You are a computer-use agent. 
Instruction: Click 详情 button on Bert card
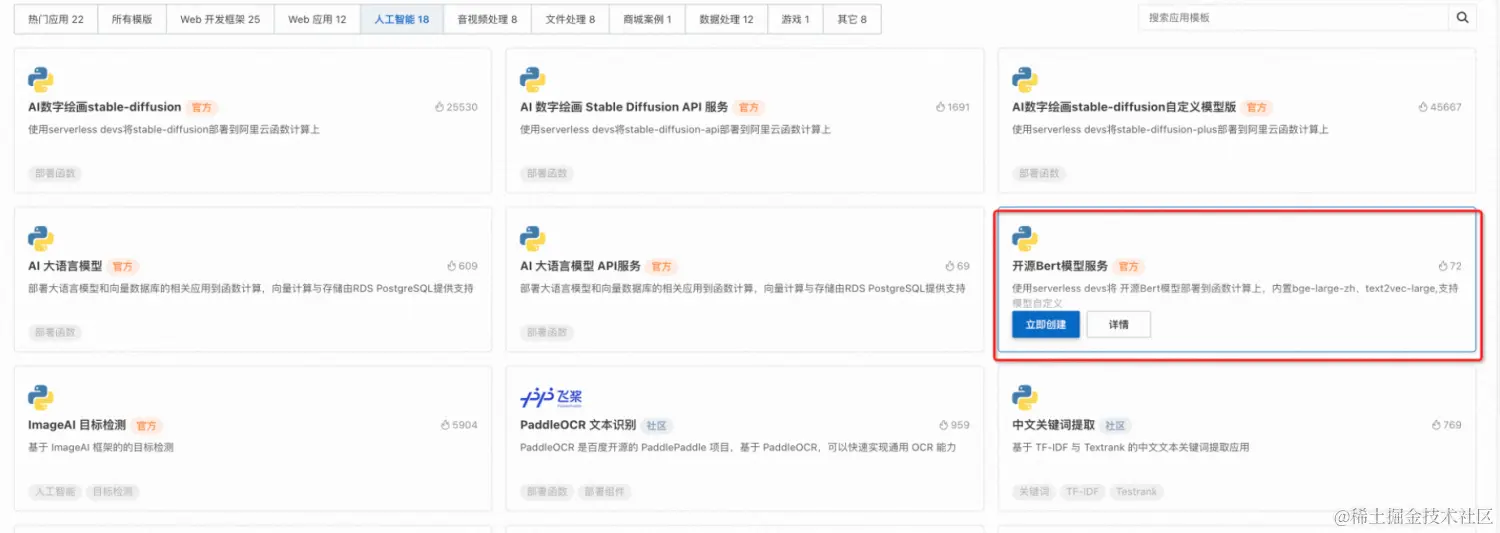click(x=1119, y=324)
